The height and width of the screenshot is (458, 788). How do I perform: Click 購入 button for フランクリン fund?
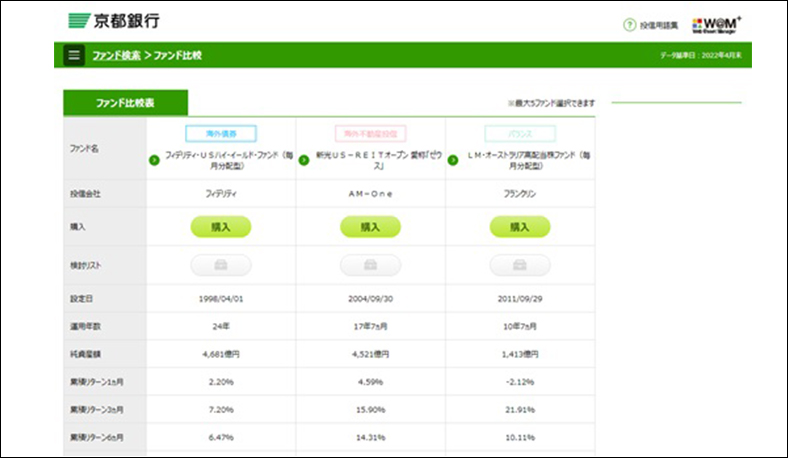pyautogui.click(x=520, y=227)
